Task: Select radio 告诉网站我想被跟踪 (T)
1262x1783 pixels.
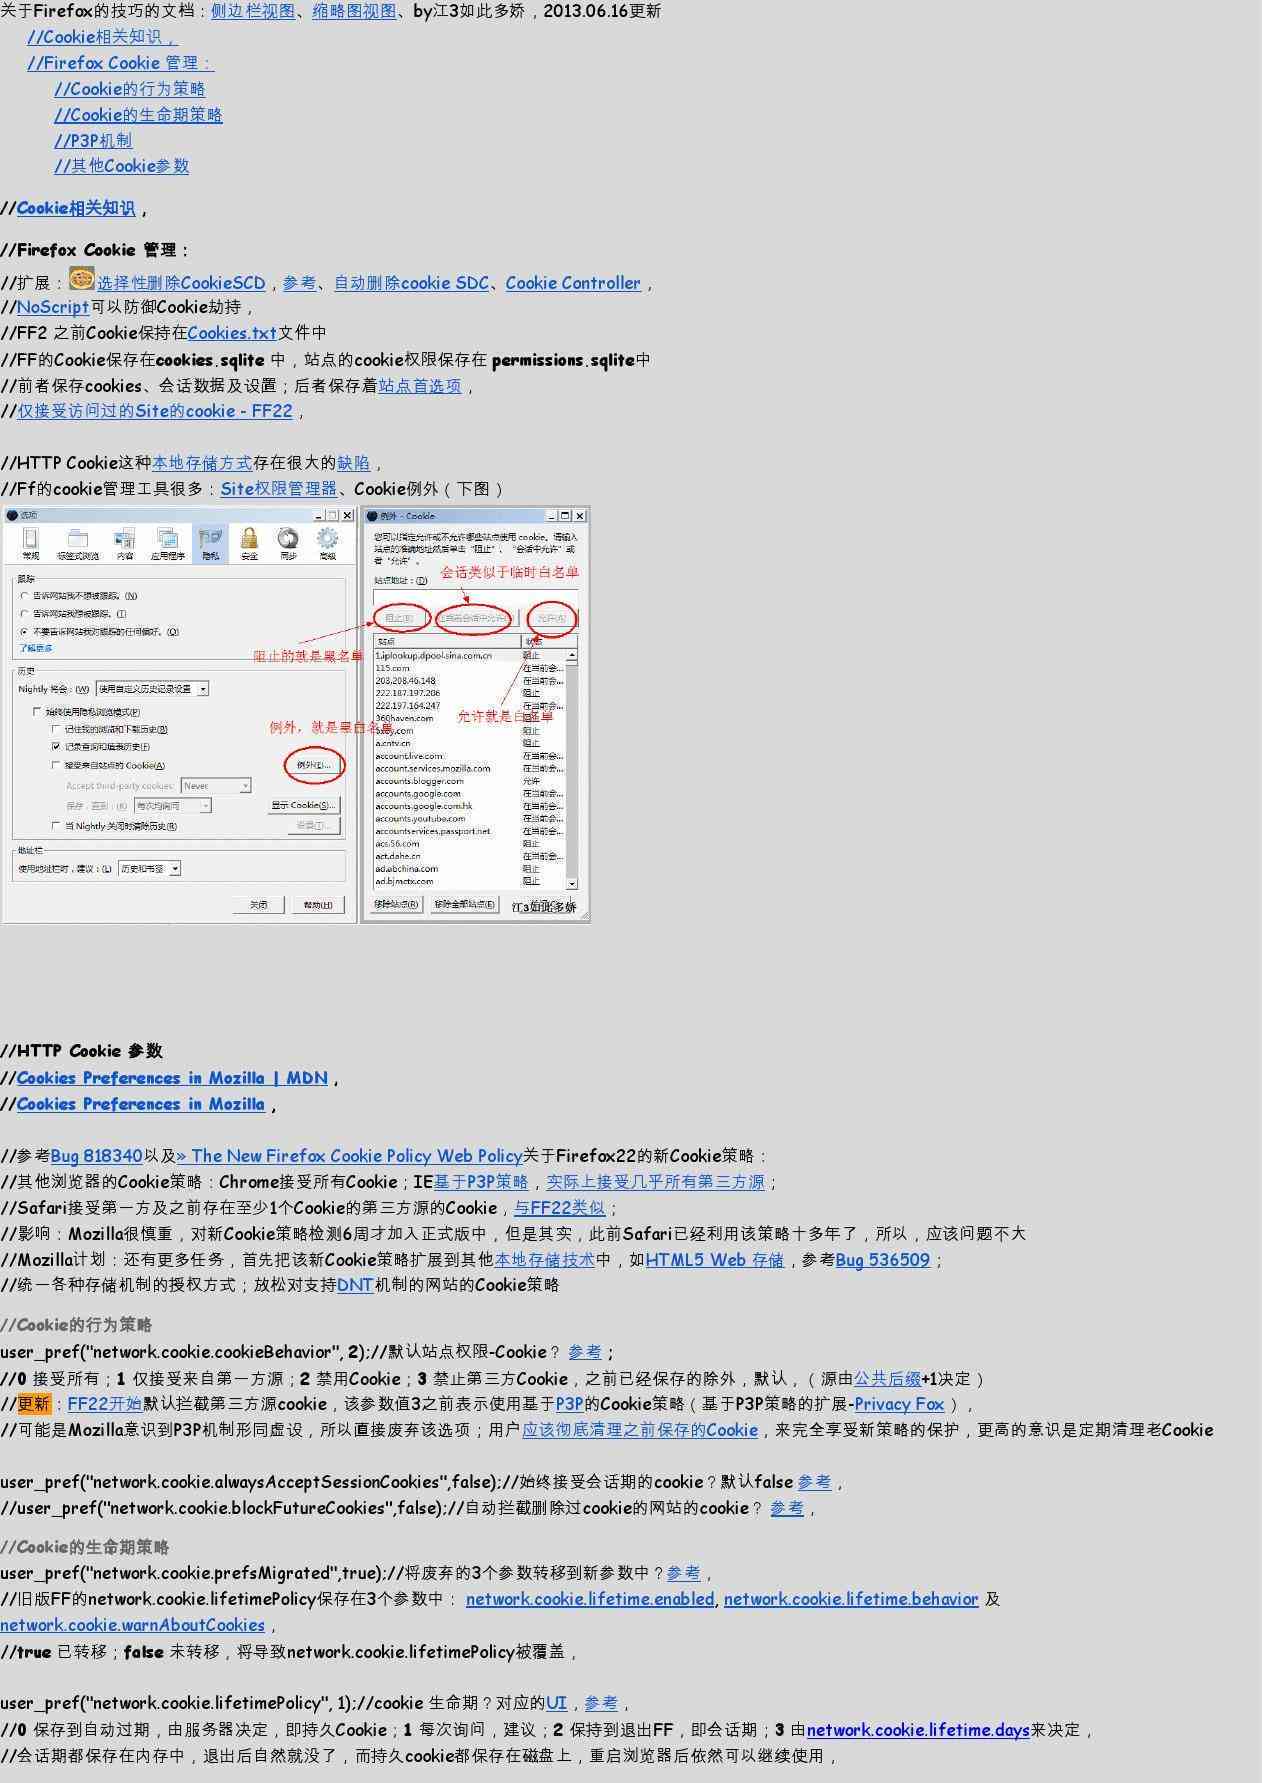Action: pos(25,614)
